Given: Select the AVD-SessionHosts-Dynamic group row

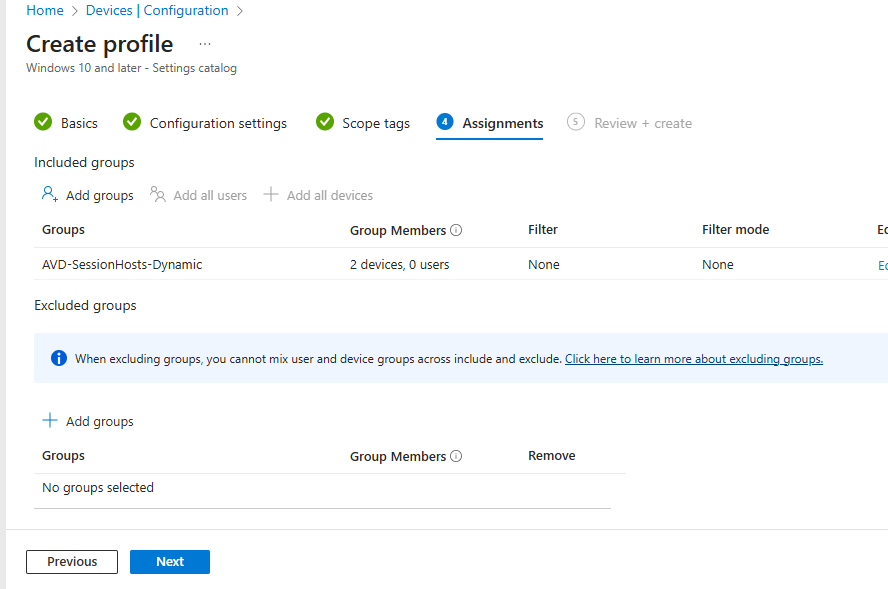Looking at the screenshot, I should 122,265.
